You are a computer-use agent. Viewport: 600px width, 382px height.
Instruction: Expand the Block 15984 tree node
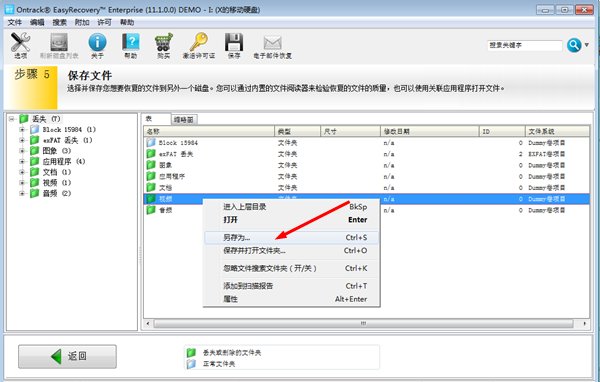click(22, 130)
